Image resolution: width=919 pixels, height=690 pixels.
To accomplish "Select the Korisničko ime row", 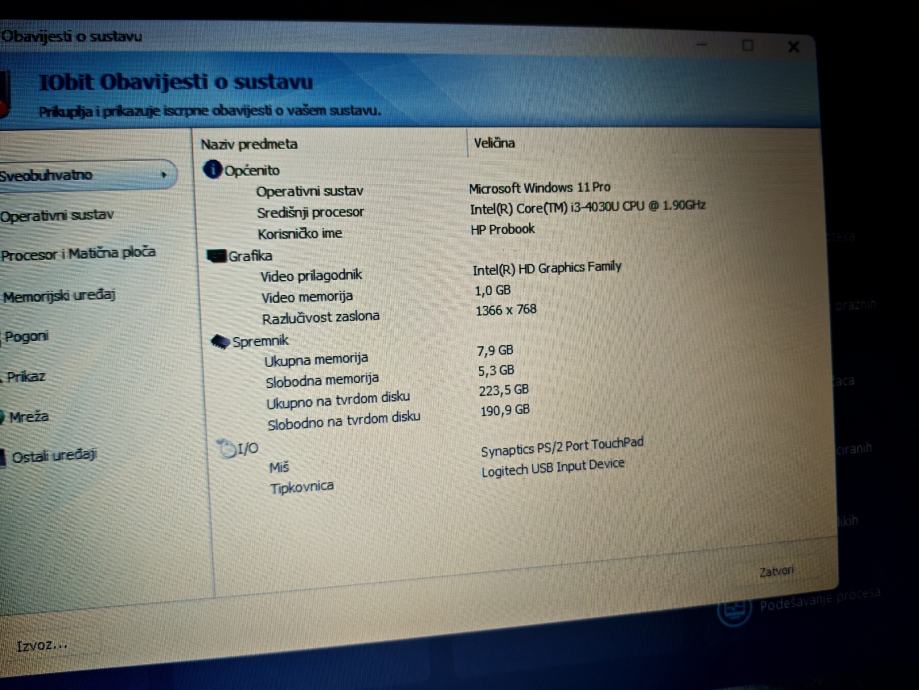I will click(x=300, y=233).
